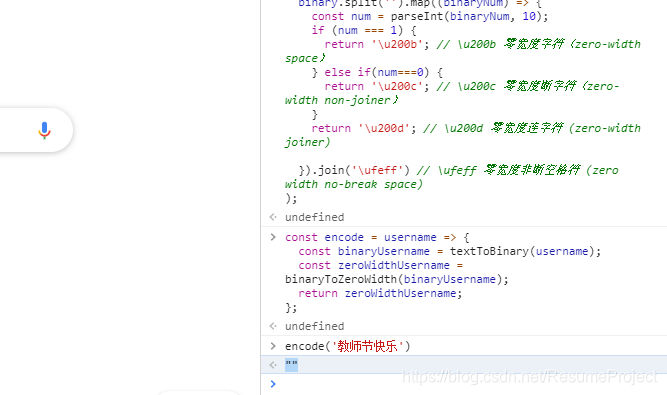Screen dimensions: 667x395
Task: Click the undefined result above const encode
Action: [x=314, y=217]
